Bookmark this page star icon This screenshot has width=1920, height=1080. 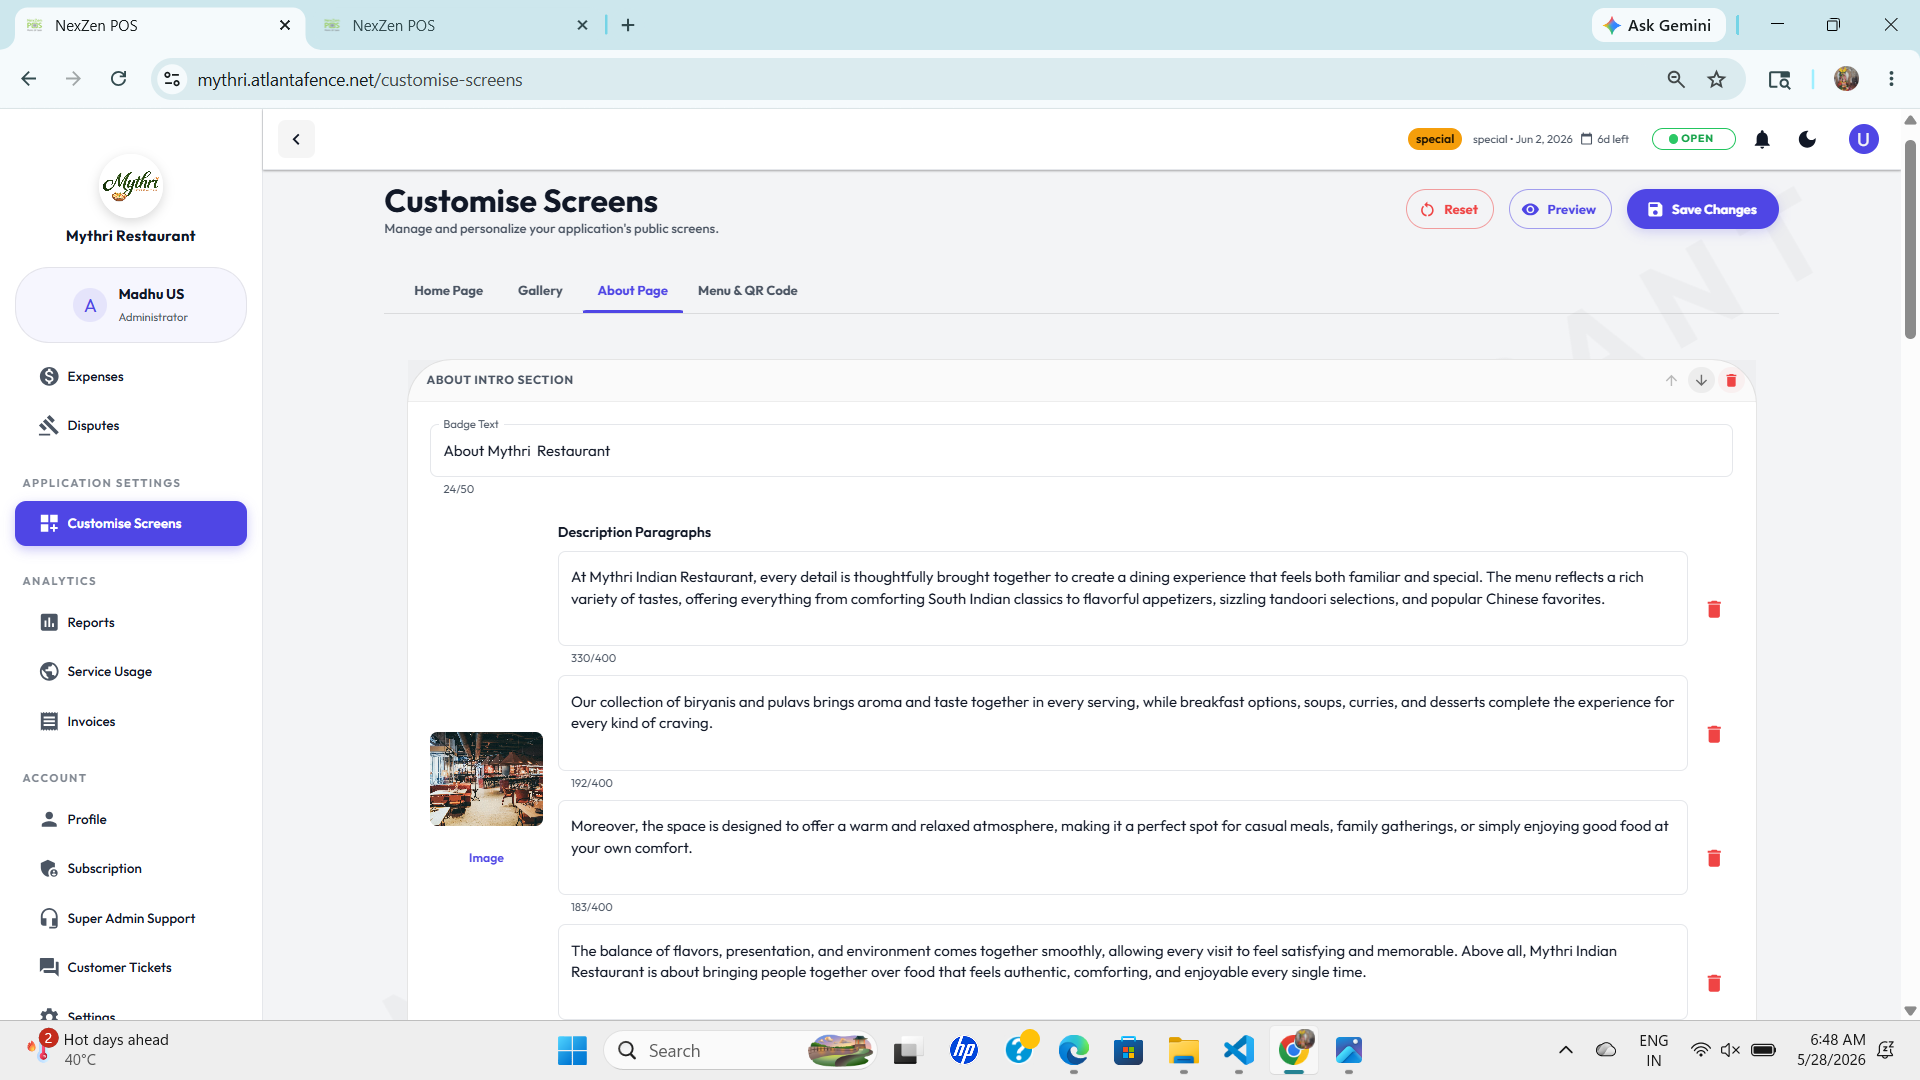tap(1716, 79)
